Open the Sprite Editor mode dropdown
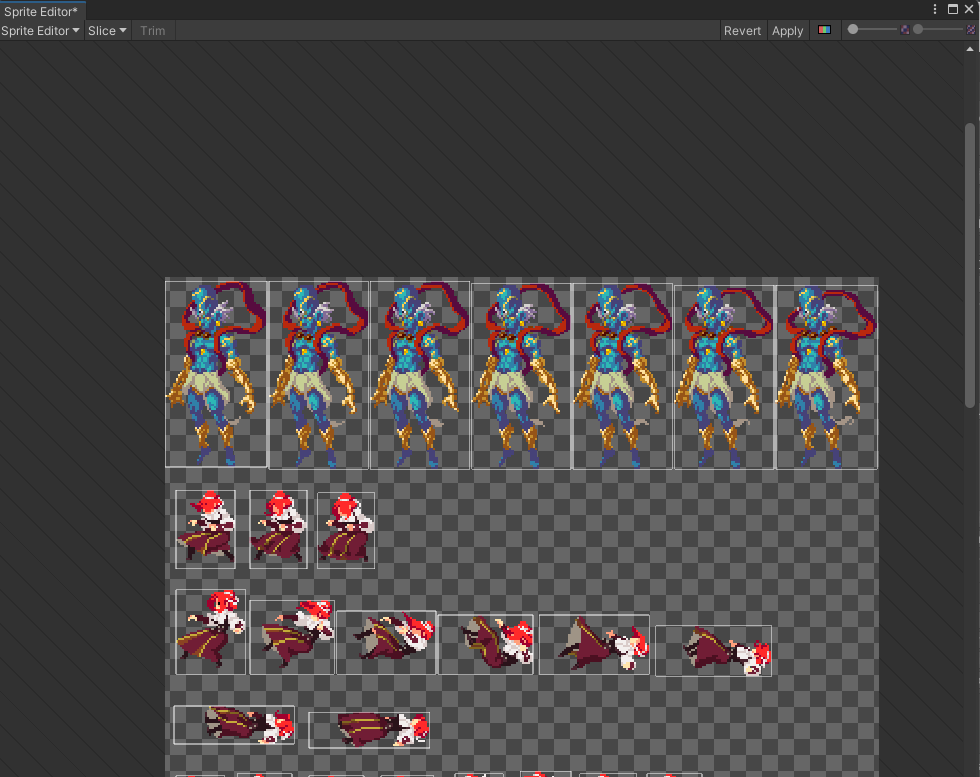980x777 pixels. (x=38, y=30)
